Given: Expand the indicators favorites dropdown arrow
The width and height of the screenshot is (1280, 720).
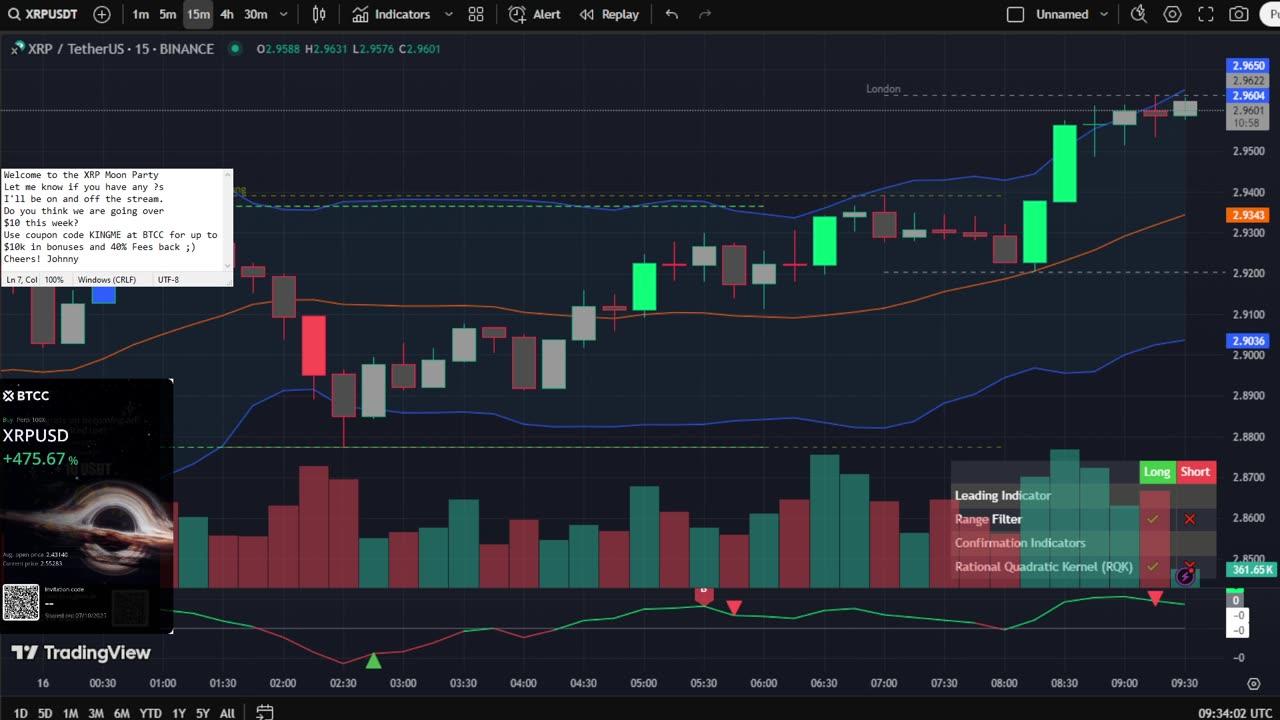Looking at the screenshot, I should pos(447,14).
